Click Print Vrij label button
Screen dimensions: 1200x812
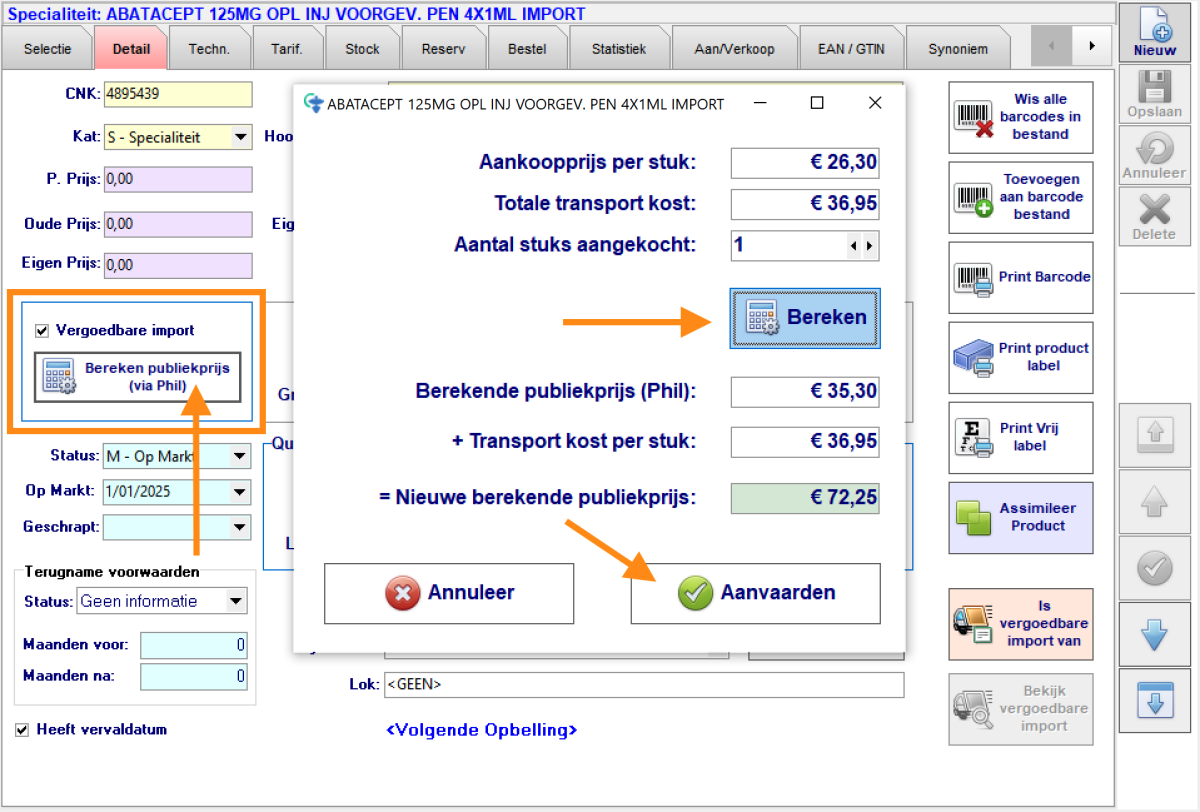[x=1021, y=437]
